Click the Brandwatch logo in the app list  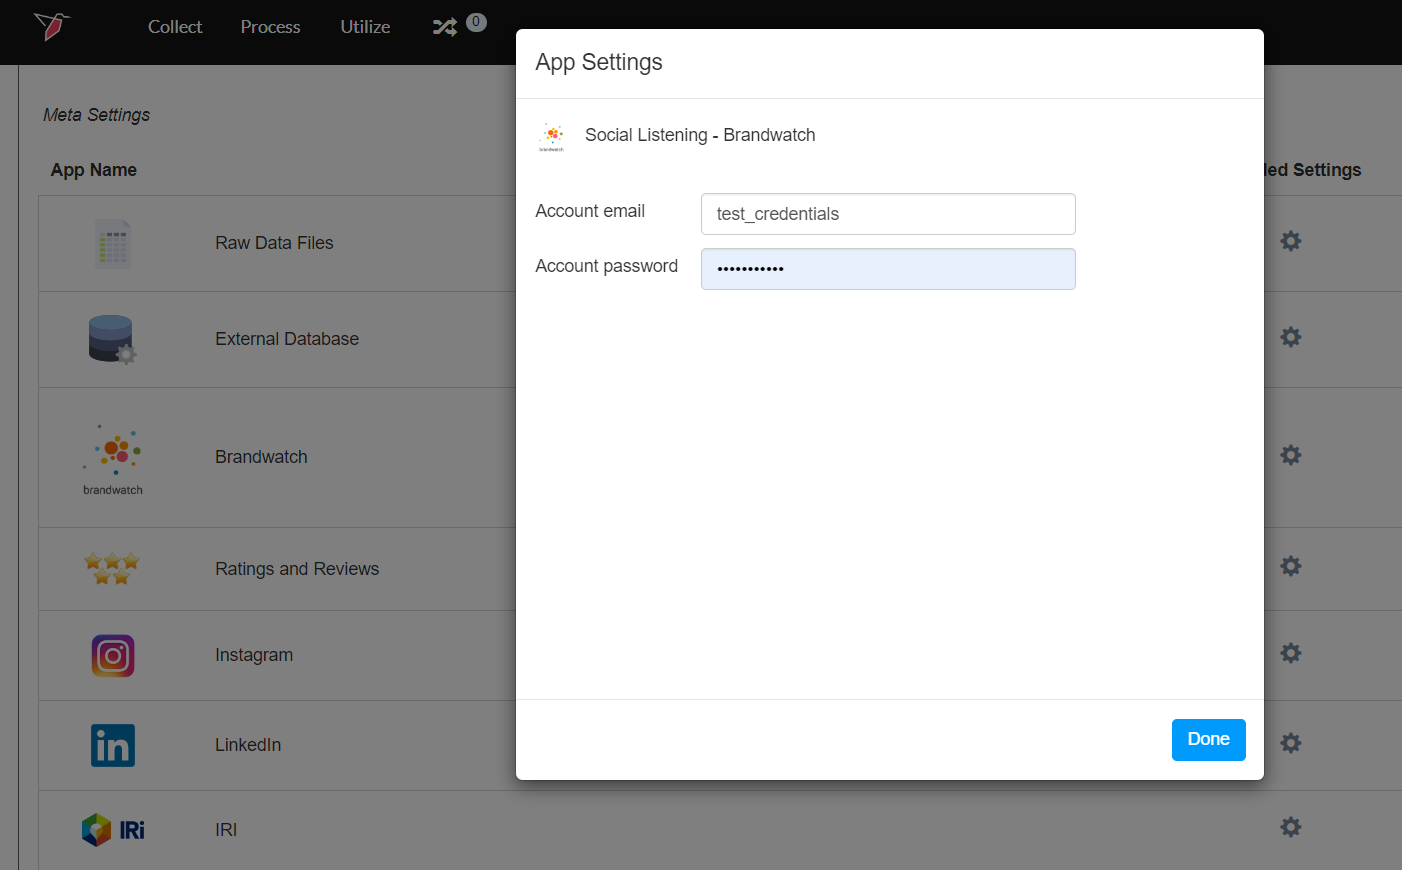(x=113, y=457)
